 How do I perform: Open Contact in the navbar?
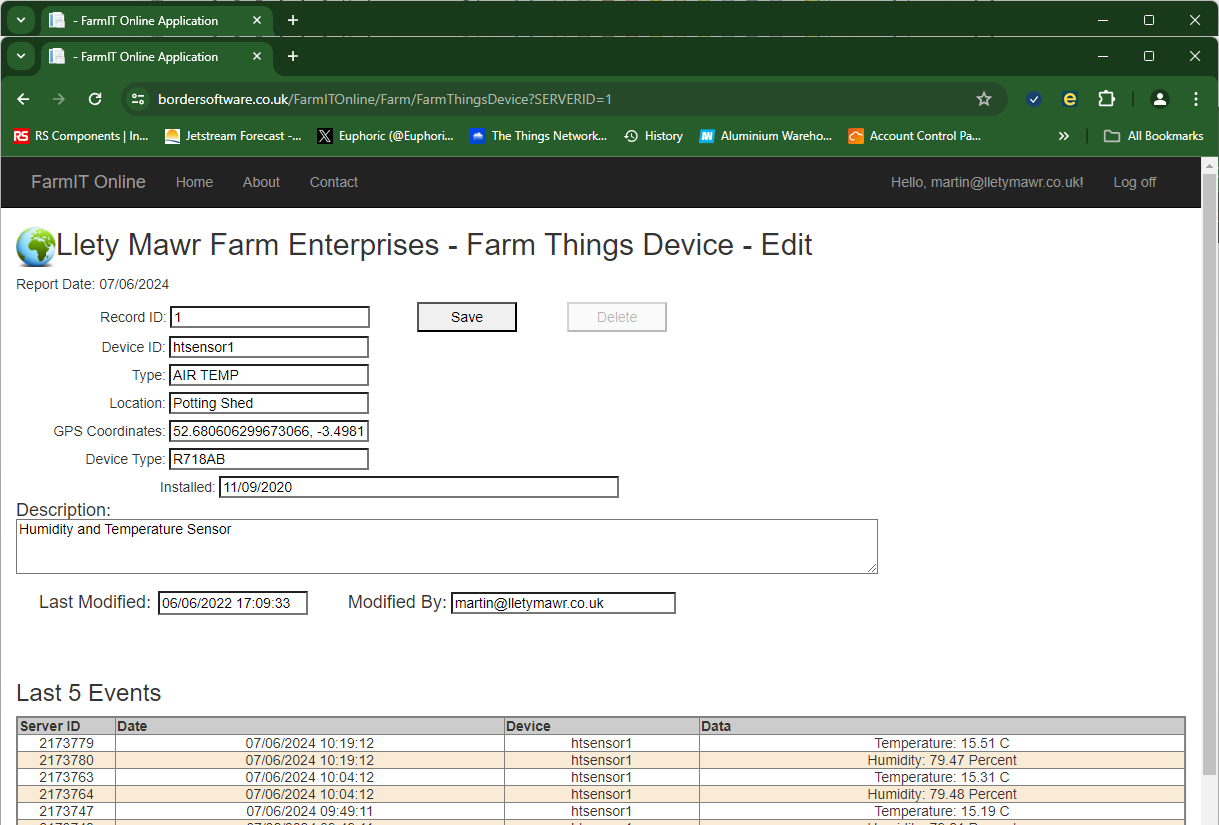pyautogui.click(x=334, y=182)
